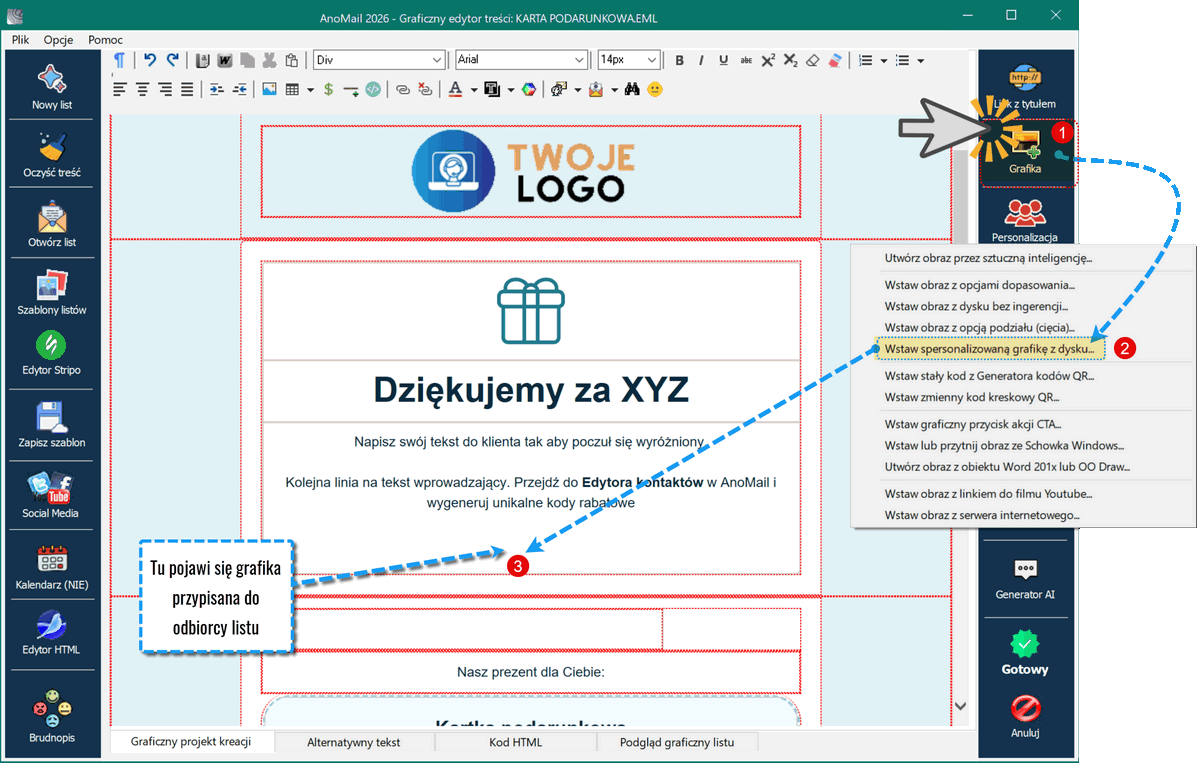Open the Plik menu
The image size is (1200, 763).
pos(20,39)
